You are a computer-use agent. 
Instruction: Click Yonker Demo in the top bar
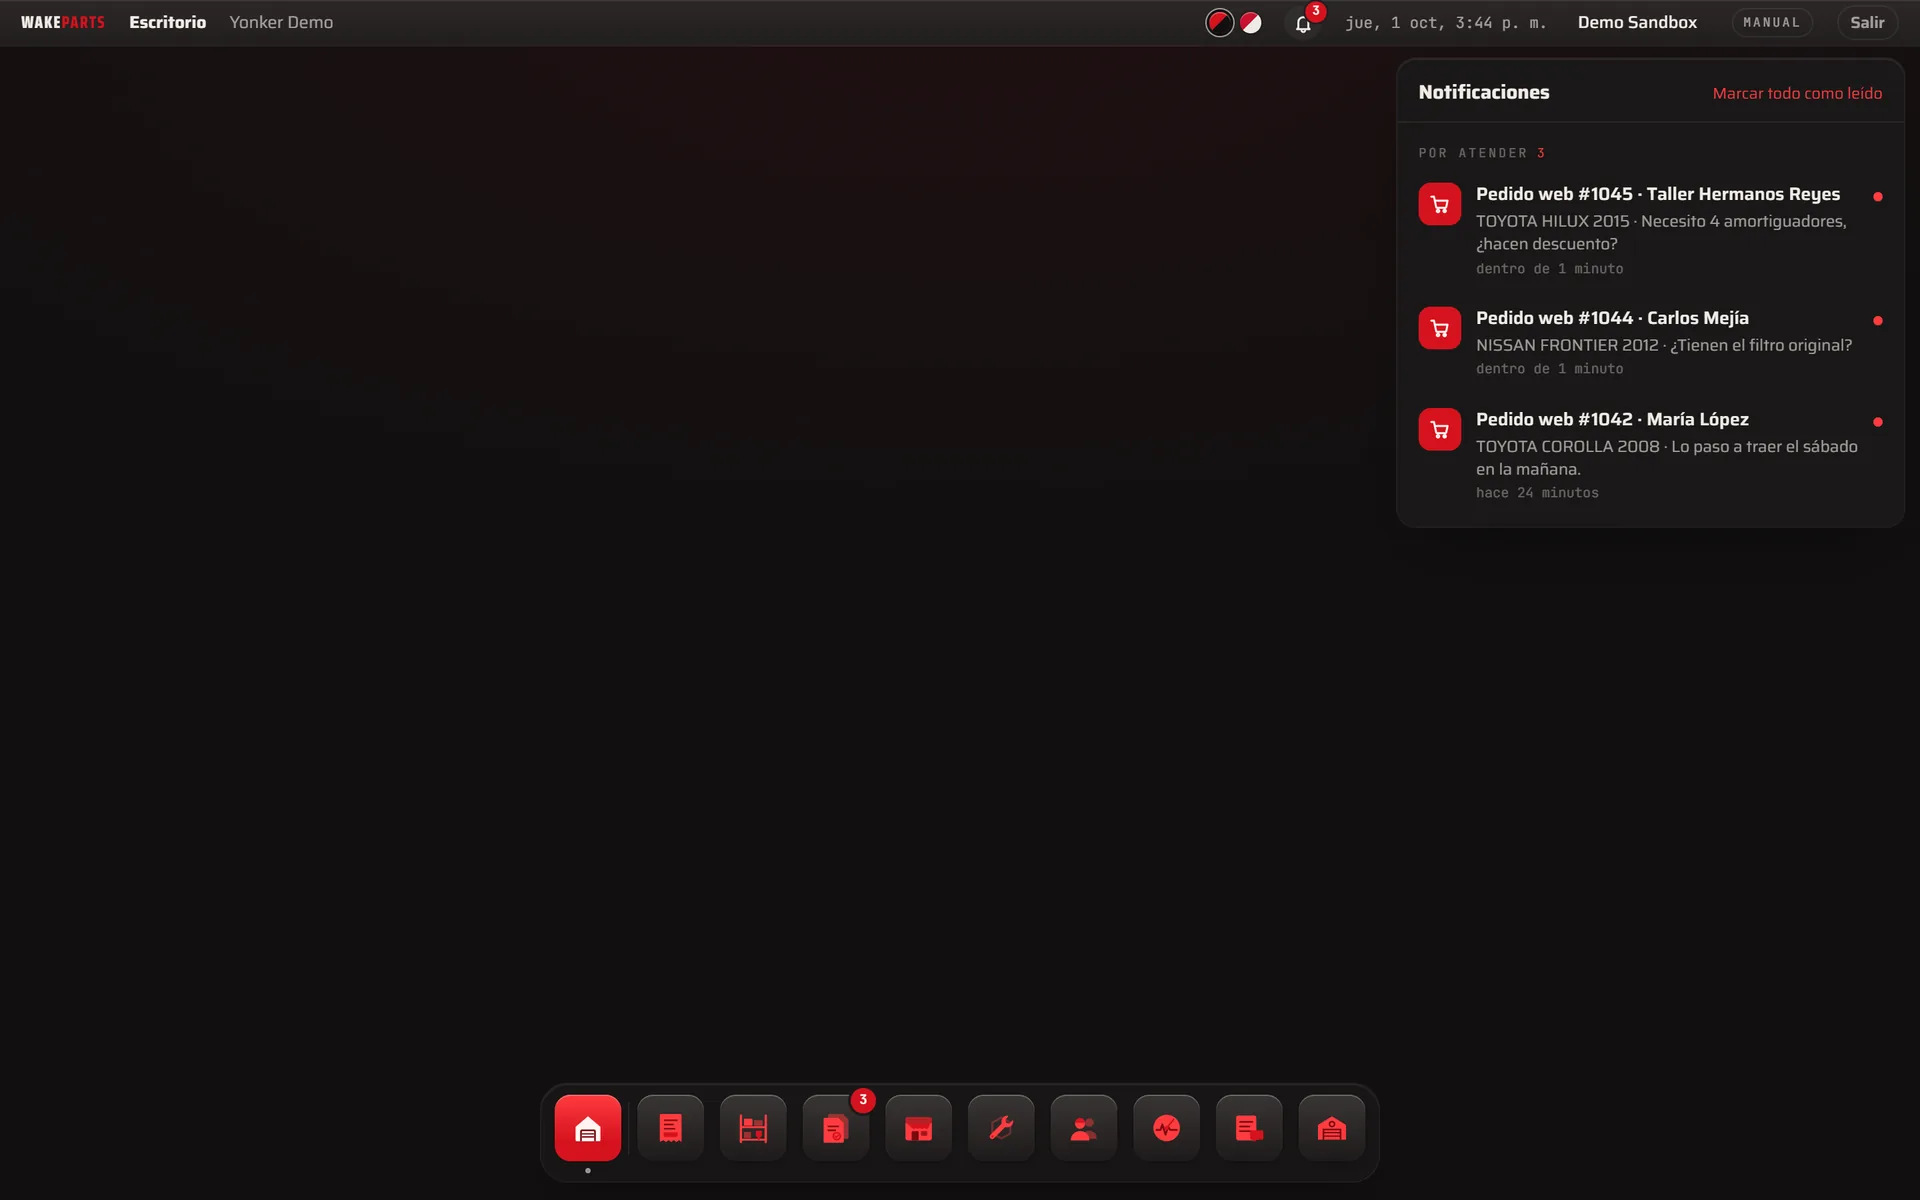tap(281, 22)
